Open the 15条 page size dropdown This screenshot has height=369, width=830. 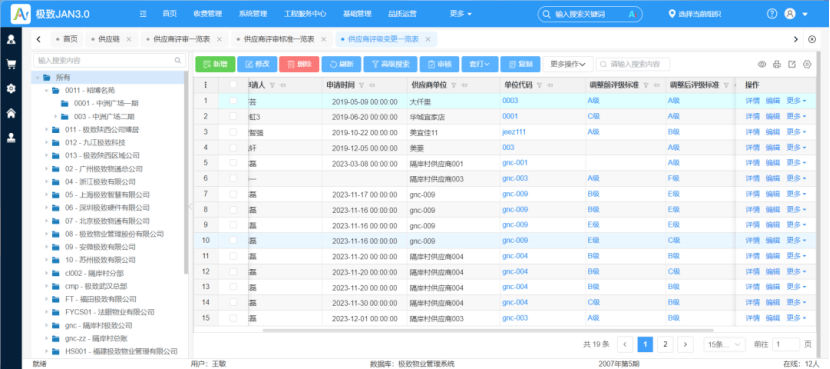tap(725, 344)
